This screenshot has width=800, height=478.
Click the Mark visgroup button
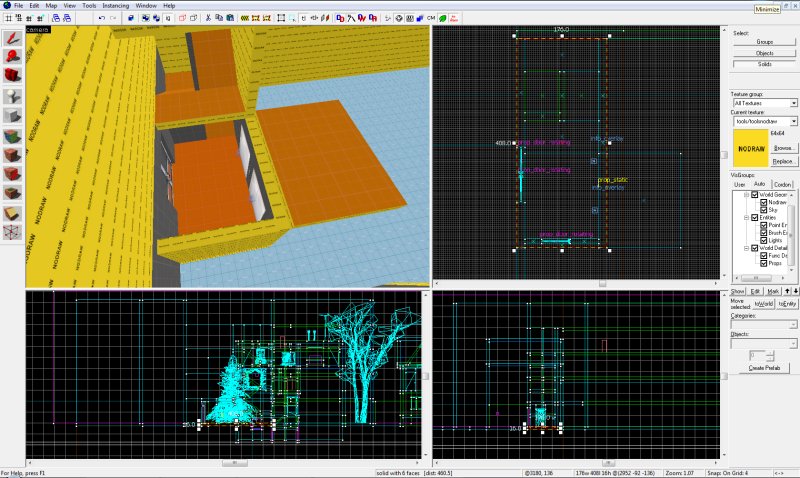[x=773, y=291]
